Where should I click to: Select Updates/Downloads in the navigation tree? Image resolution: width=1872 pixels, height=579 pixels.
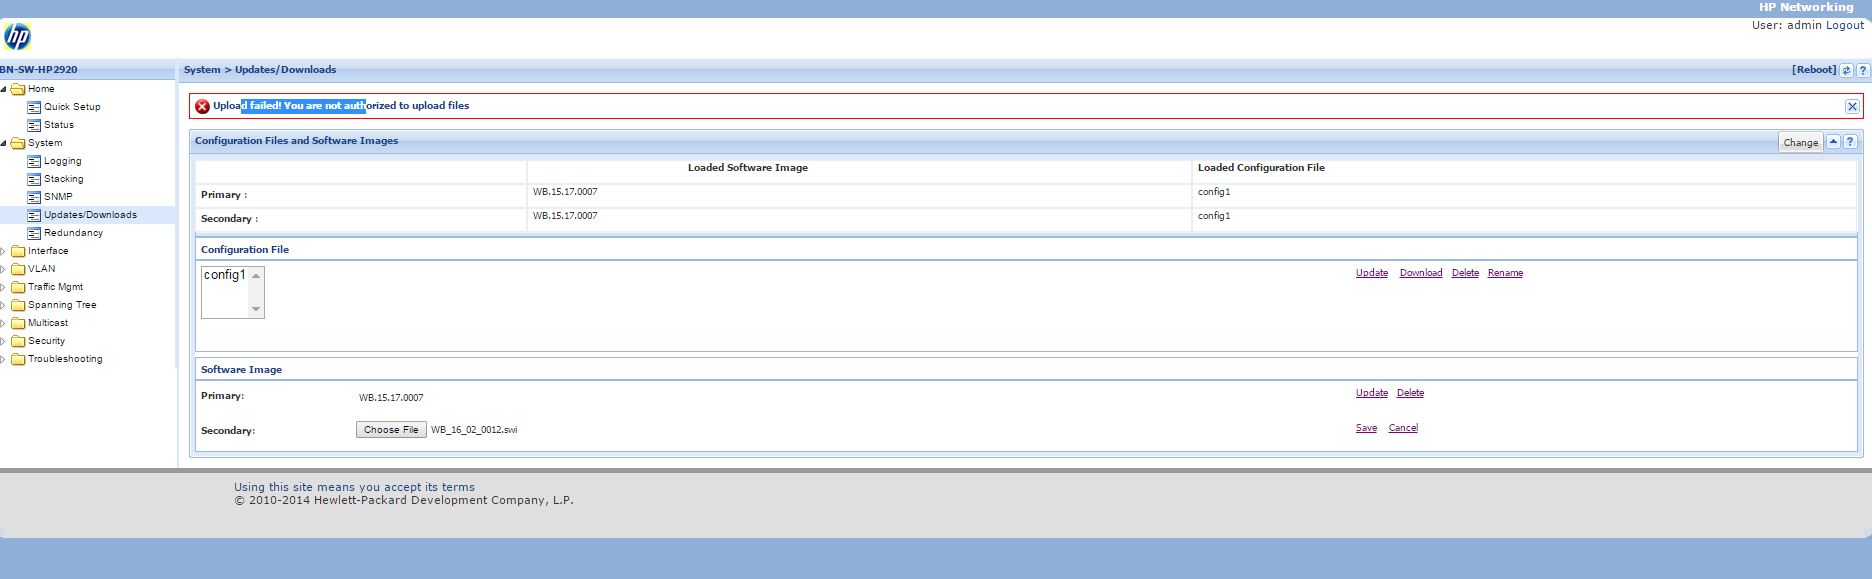[90, 215]
